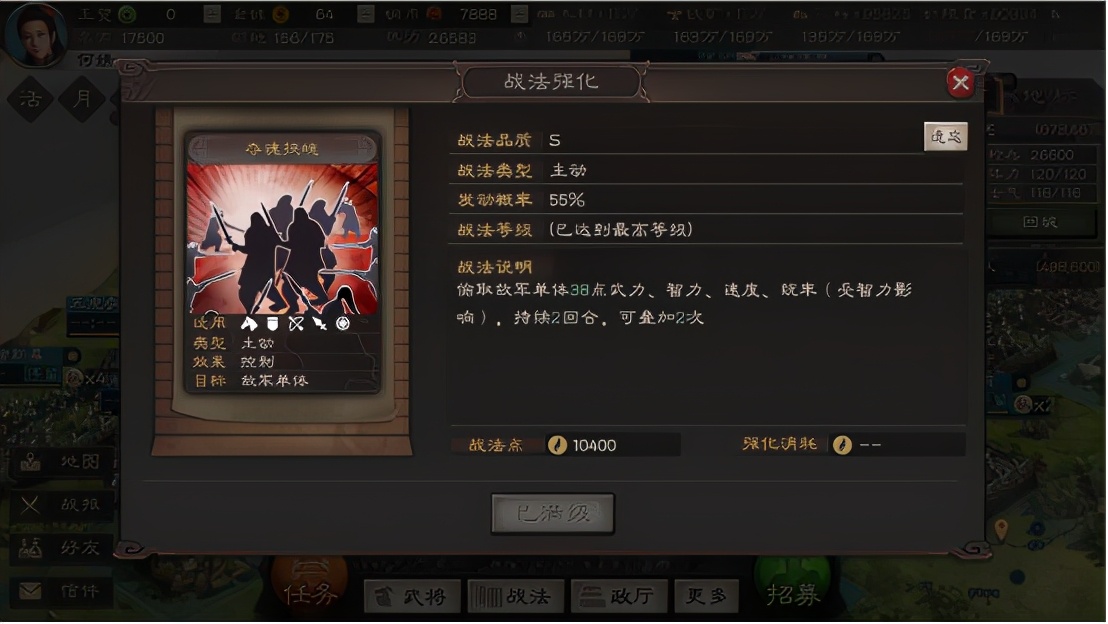Close the 战法强化 dialog with red X
This screenshot has height=624, width=1108.
[x=960, y=83]
